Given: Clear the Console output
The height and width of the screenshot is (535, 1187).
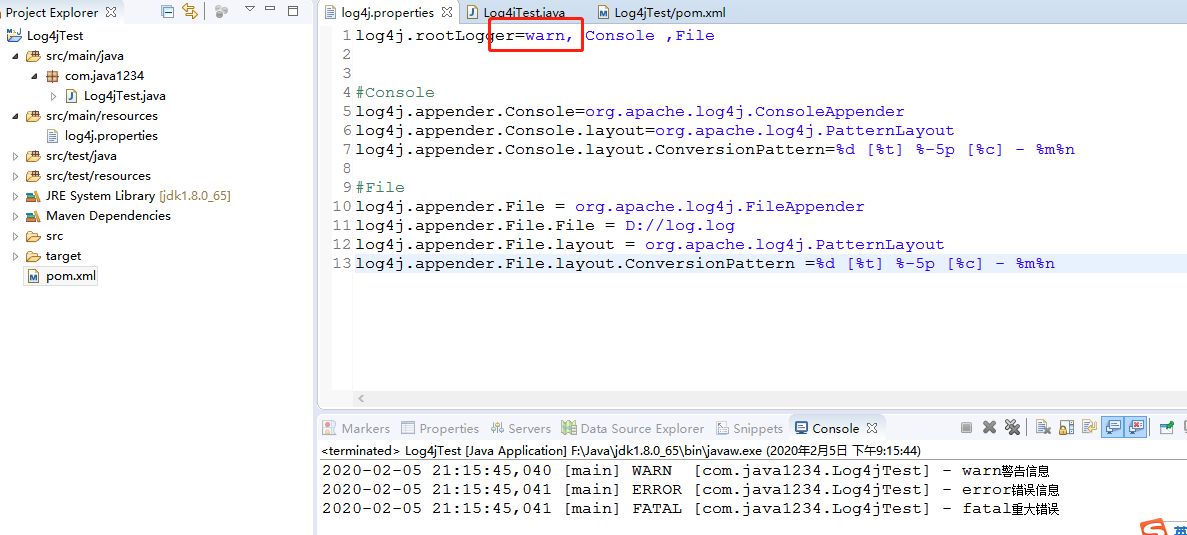Looking at the screenshot, I should coord(1043,428).
